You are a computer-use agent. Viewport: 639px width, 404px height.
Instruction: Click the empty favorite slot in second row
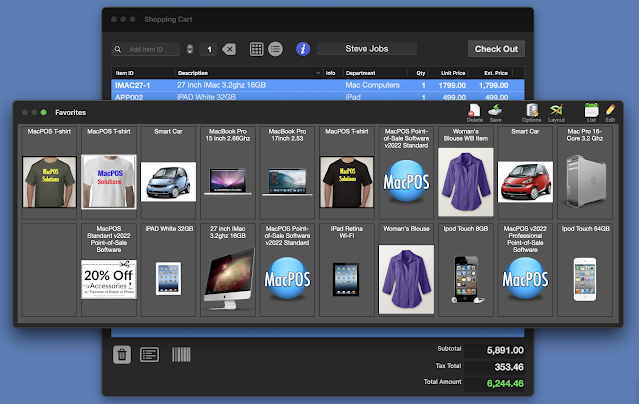point(49,270)
